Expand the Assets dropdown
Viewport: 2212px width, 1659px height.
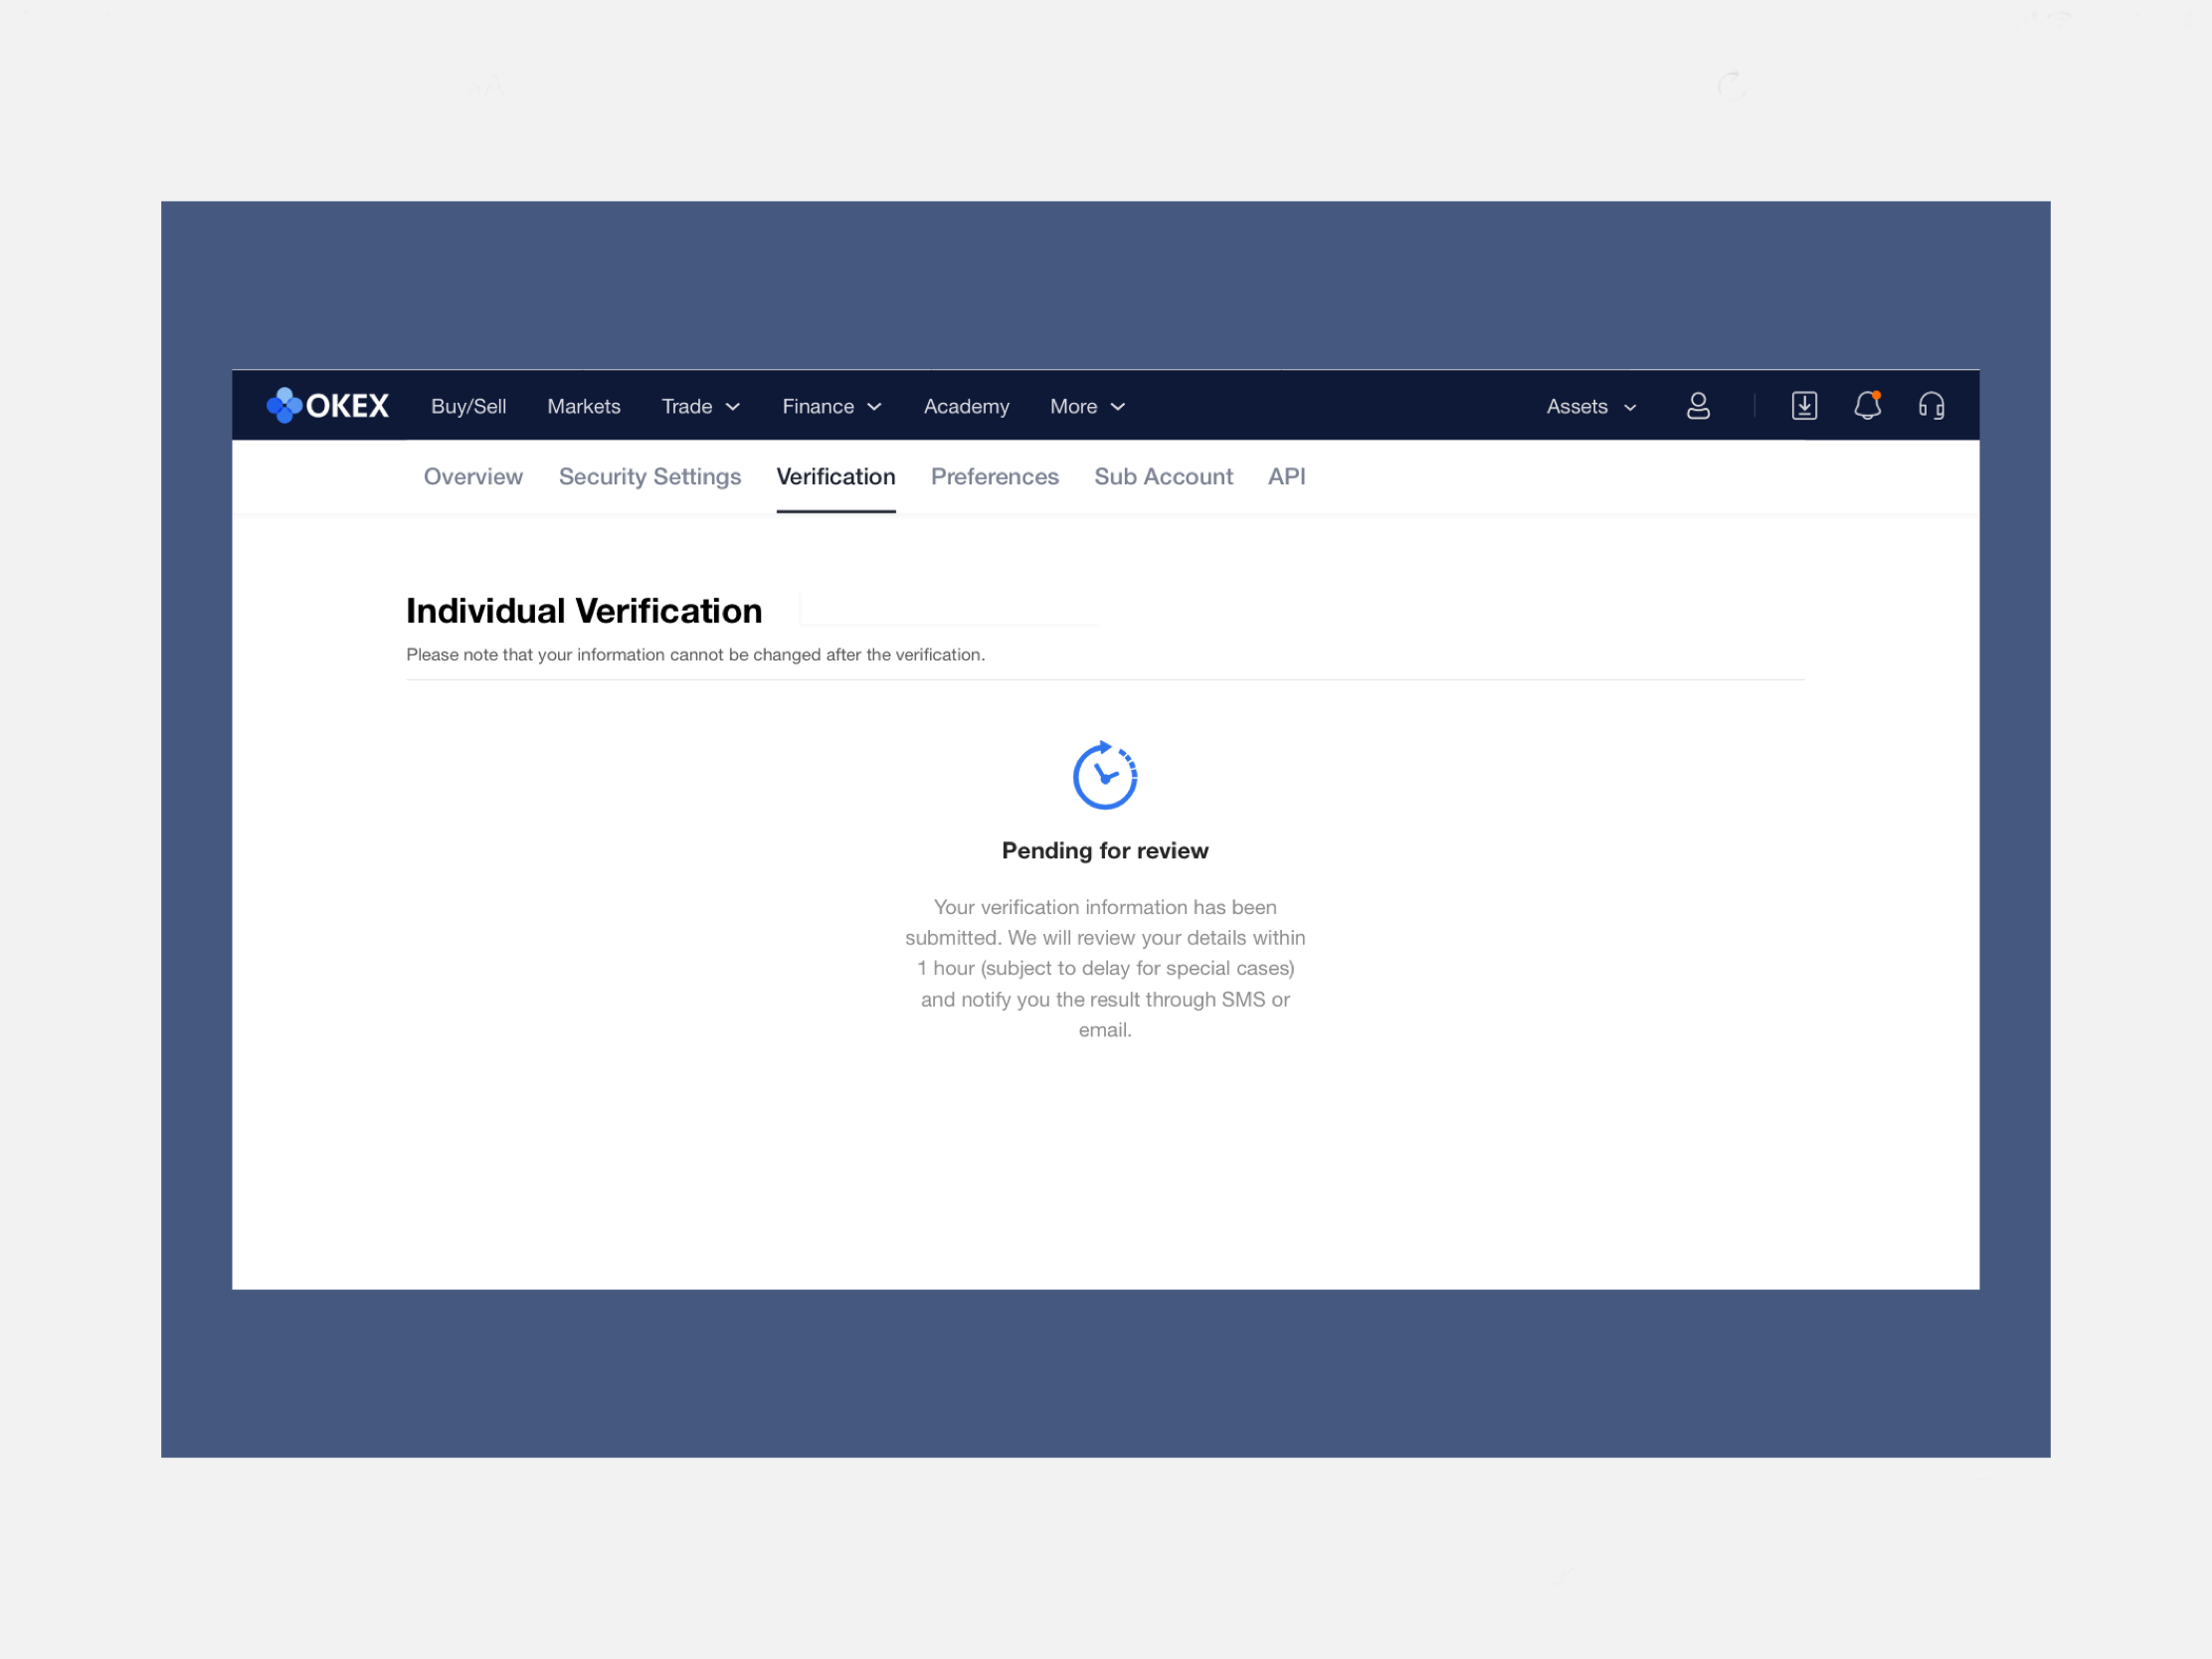[x=1590, y=406]
